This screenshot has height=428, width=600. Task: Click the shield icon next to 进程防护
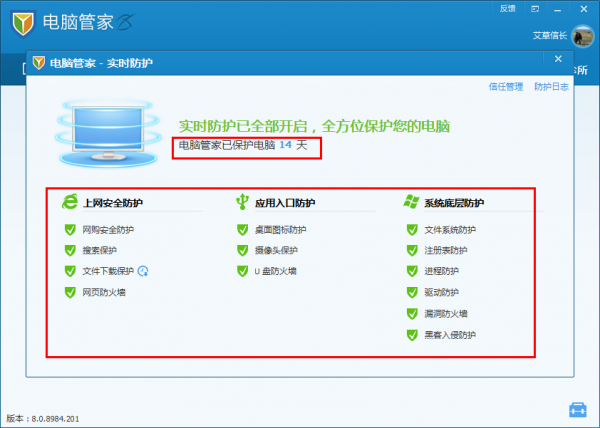click(412, 271)
